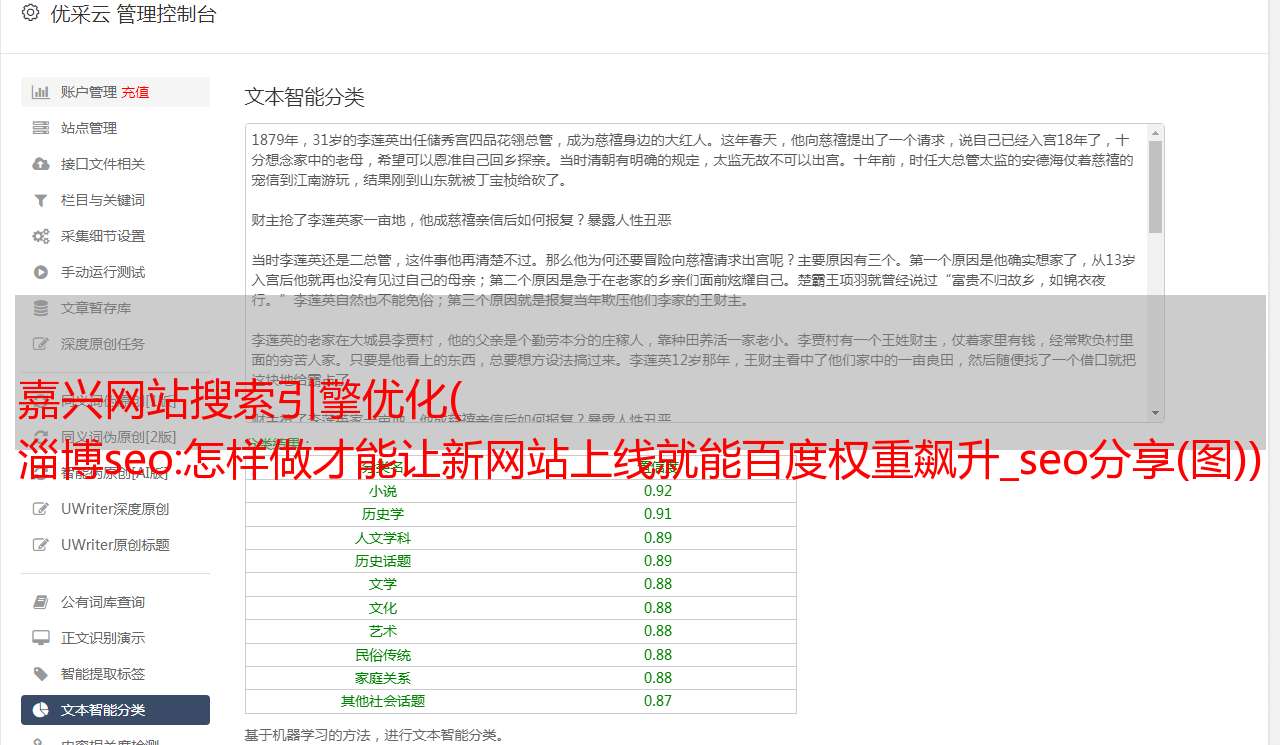Viewport: 1280px width, 745px height.
Task: Click the 0.88 score for 文学
Action: (x=658, y=584)
